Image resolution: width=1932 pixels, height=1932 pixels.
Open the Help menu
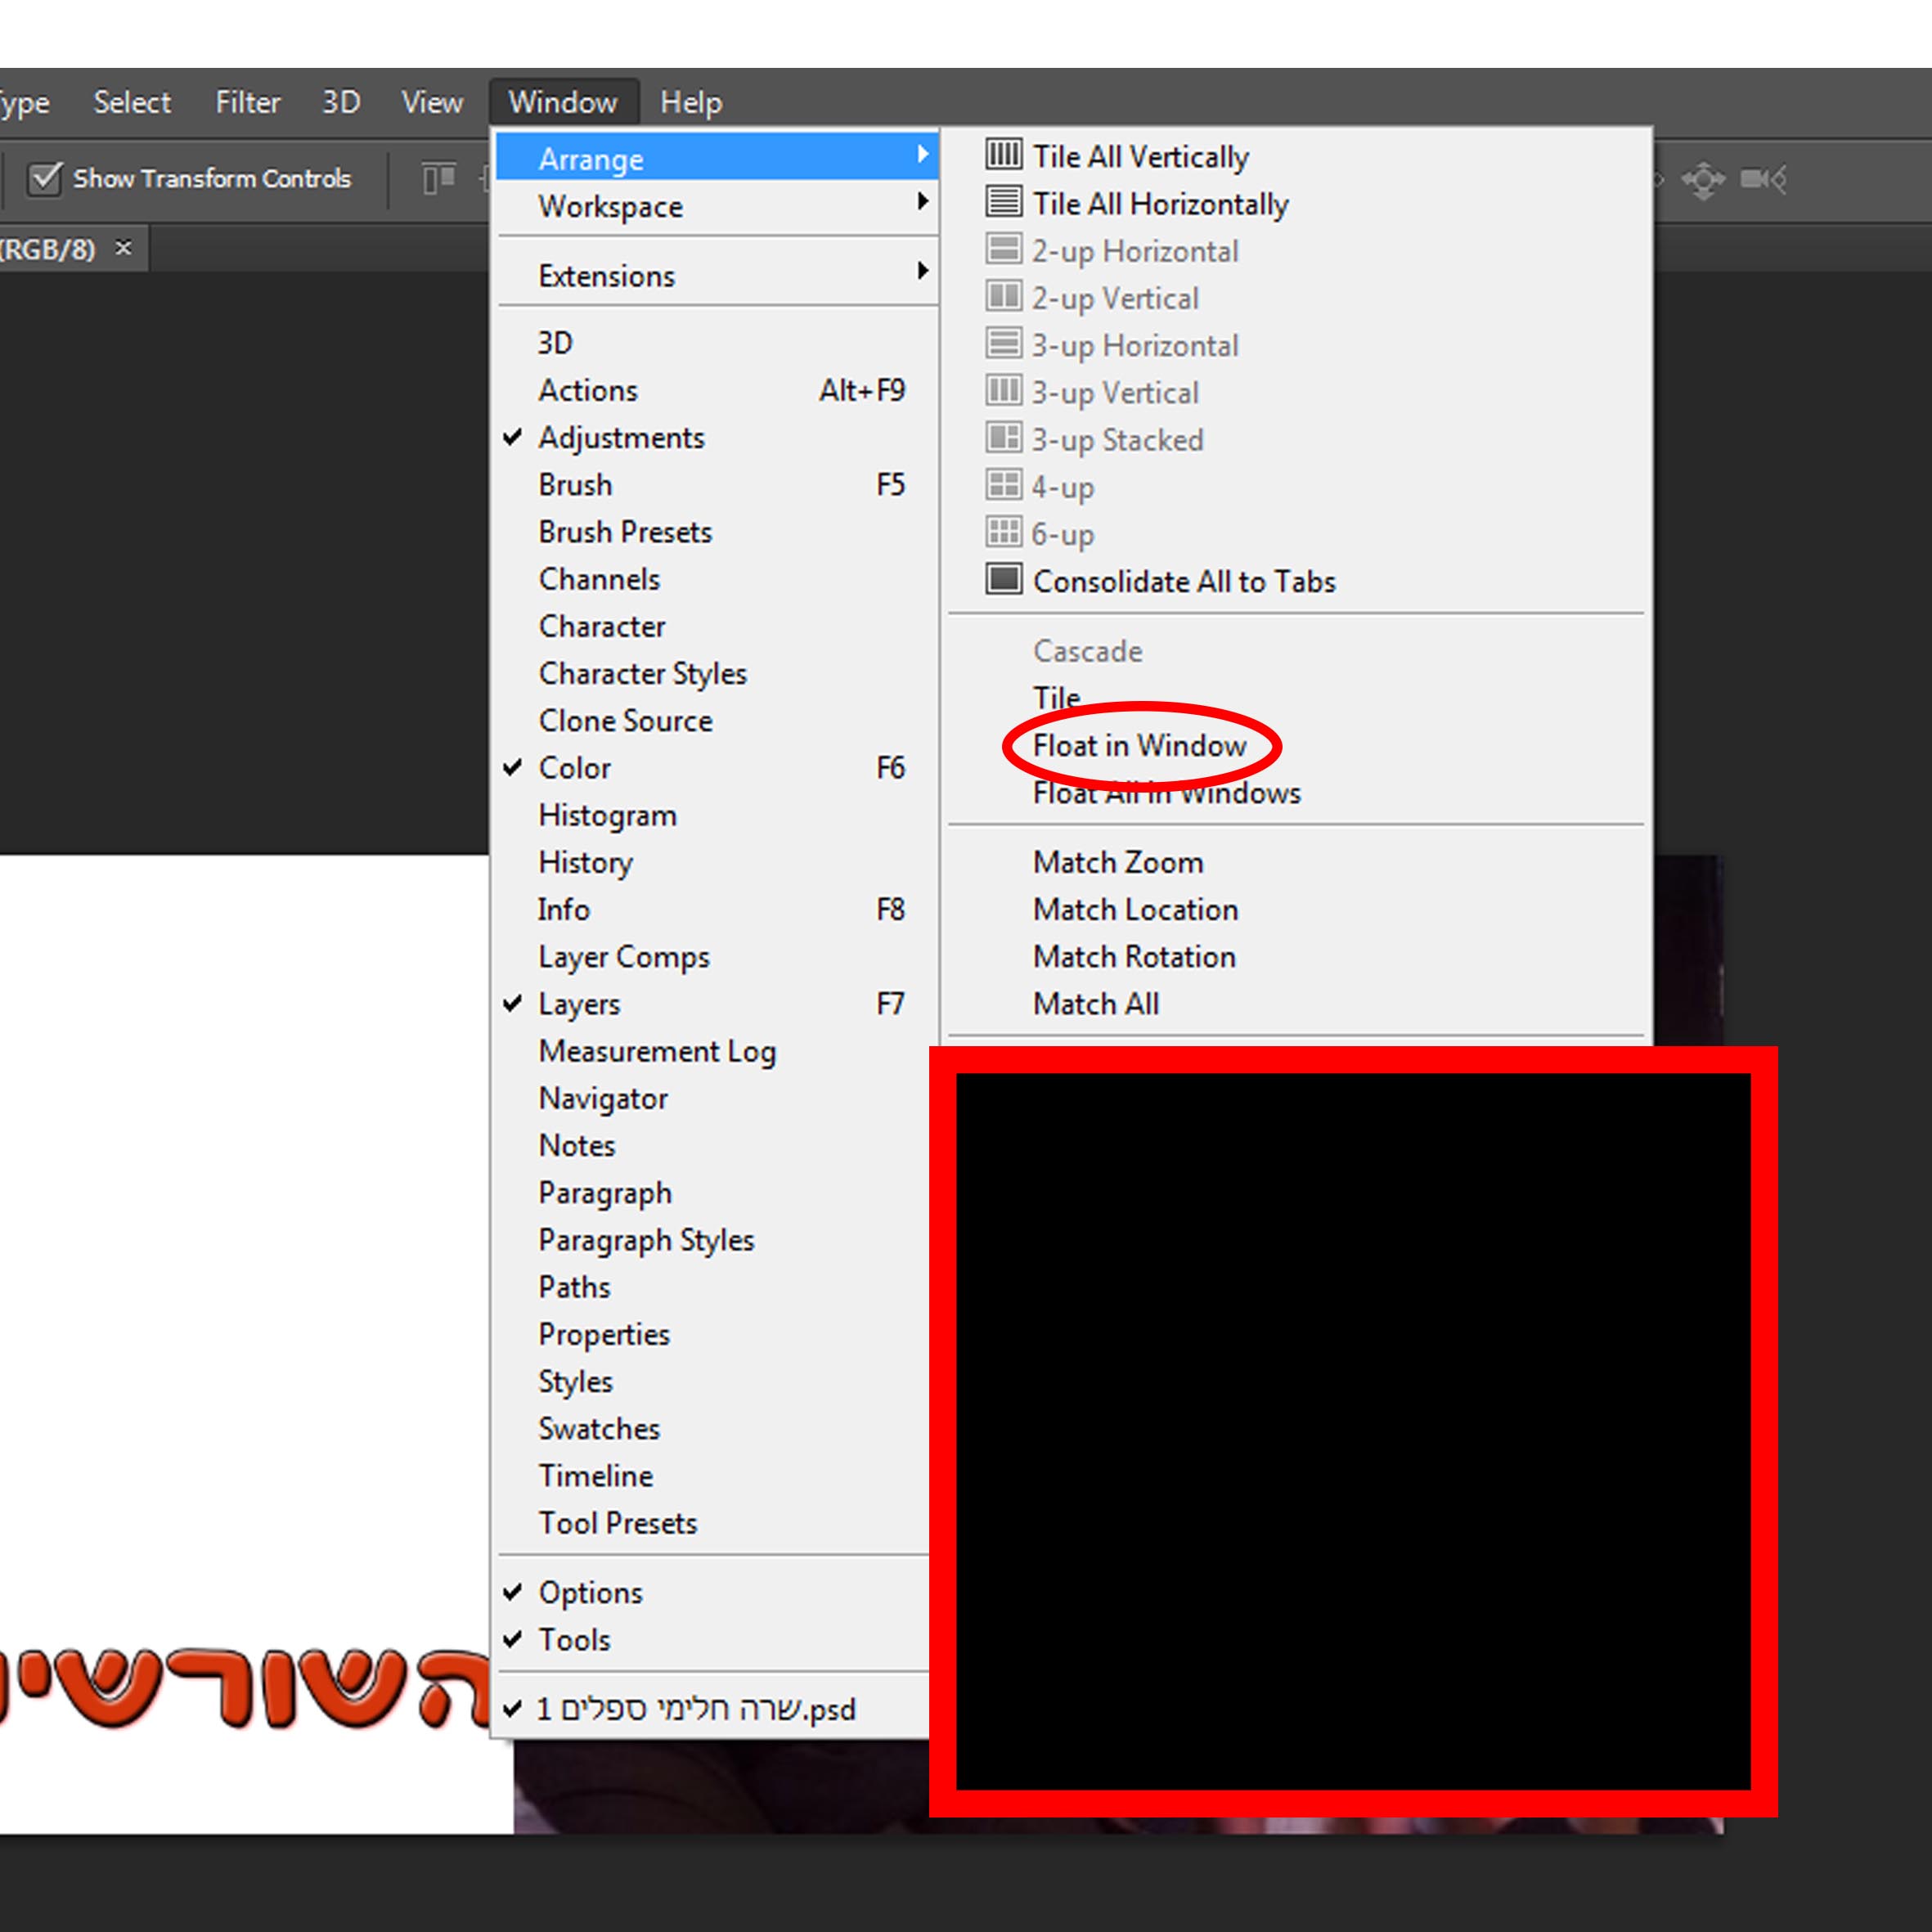tap(690, 102)
